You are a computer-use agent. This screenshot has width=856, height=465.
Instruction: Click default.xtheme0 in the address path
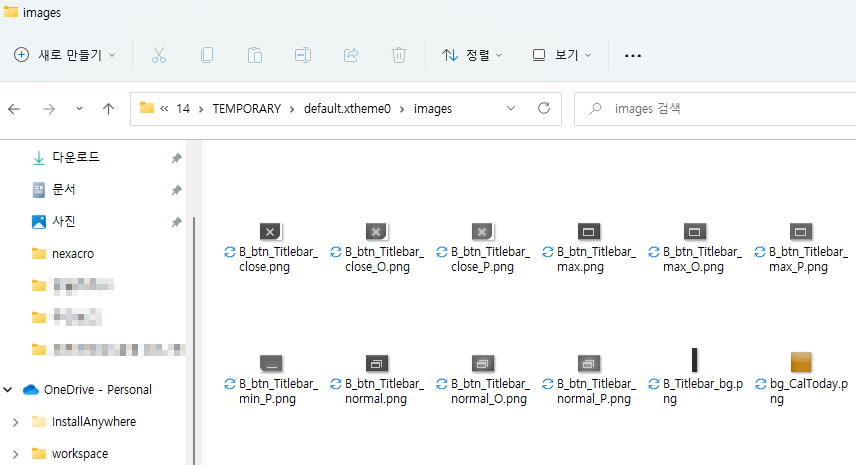click(x=347, y=109)
